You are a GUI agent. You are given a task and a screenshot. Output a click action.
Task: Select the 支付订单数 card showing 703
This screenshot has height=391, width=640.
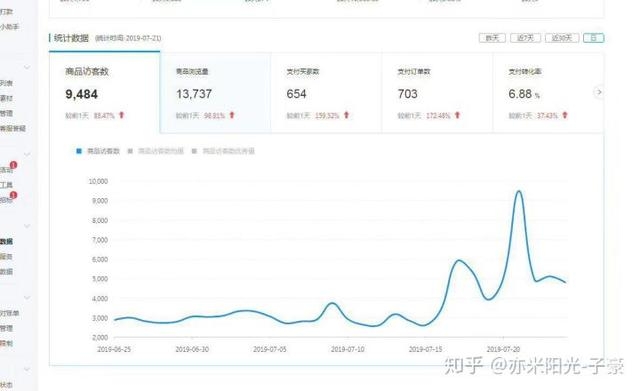tap(437, 93)
